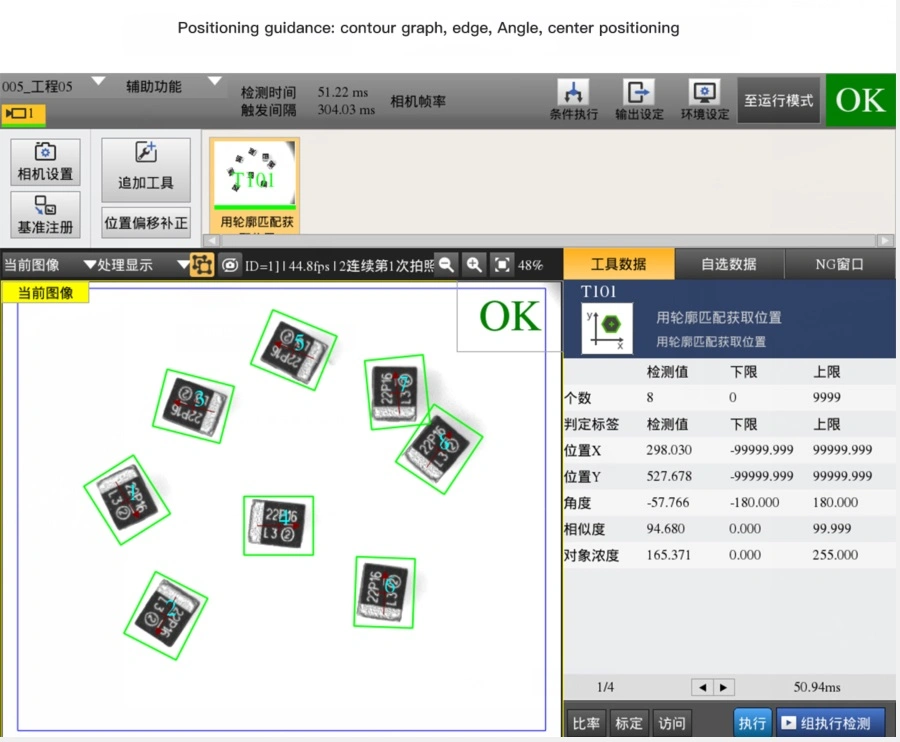Click the 至运行模式 run mode button
The image size is (900, 742).
click(778, 100)
